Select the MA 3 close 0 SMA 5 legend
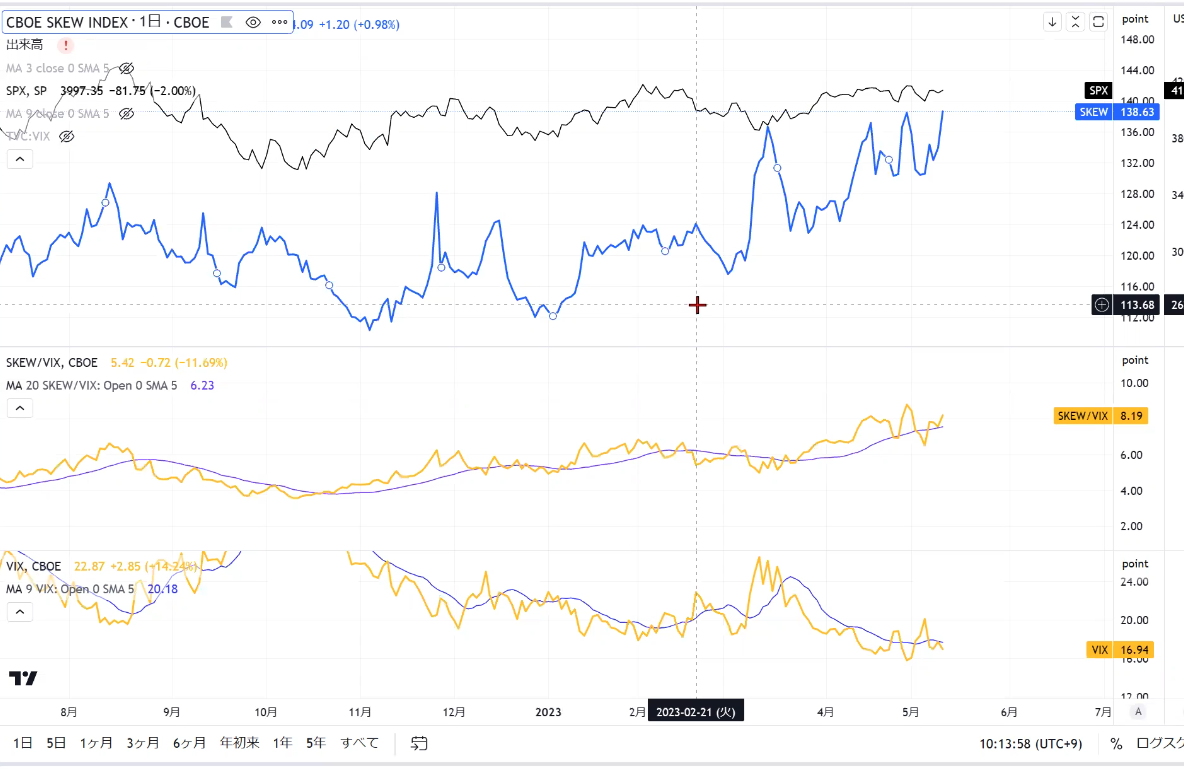Viewport: 1184px width, 772px height. coord(57,68)
